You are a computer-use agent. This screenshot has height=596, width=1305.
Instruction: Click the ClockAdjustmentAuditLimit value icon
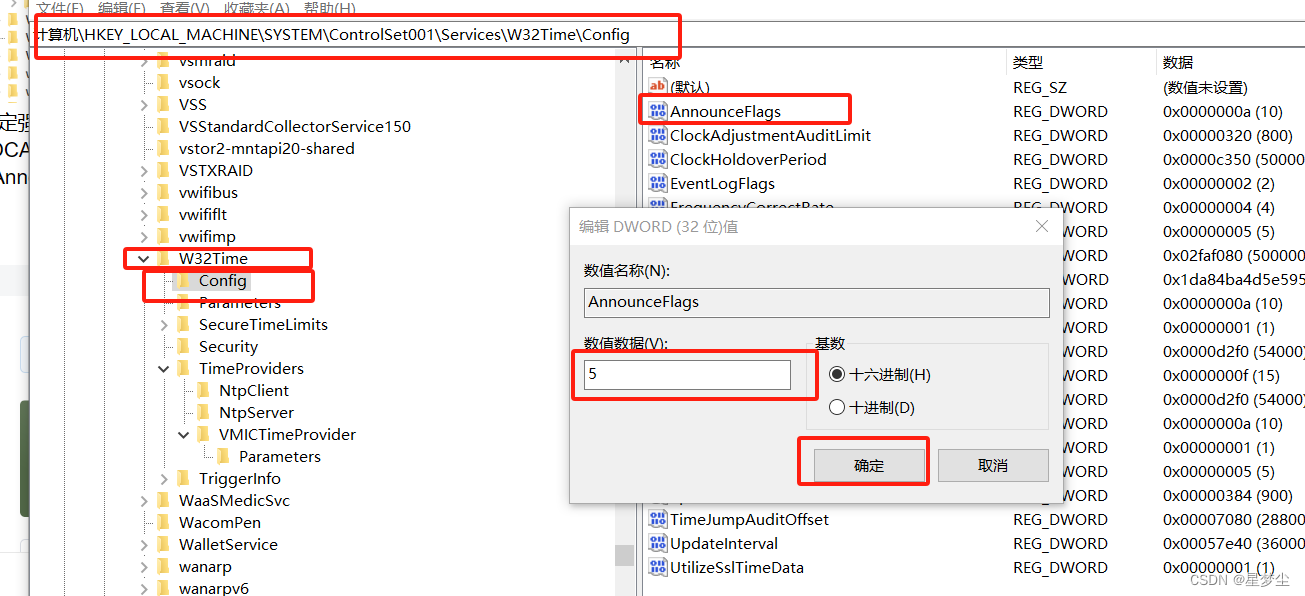tap(657, 135)
